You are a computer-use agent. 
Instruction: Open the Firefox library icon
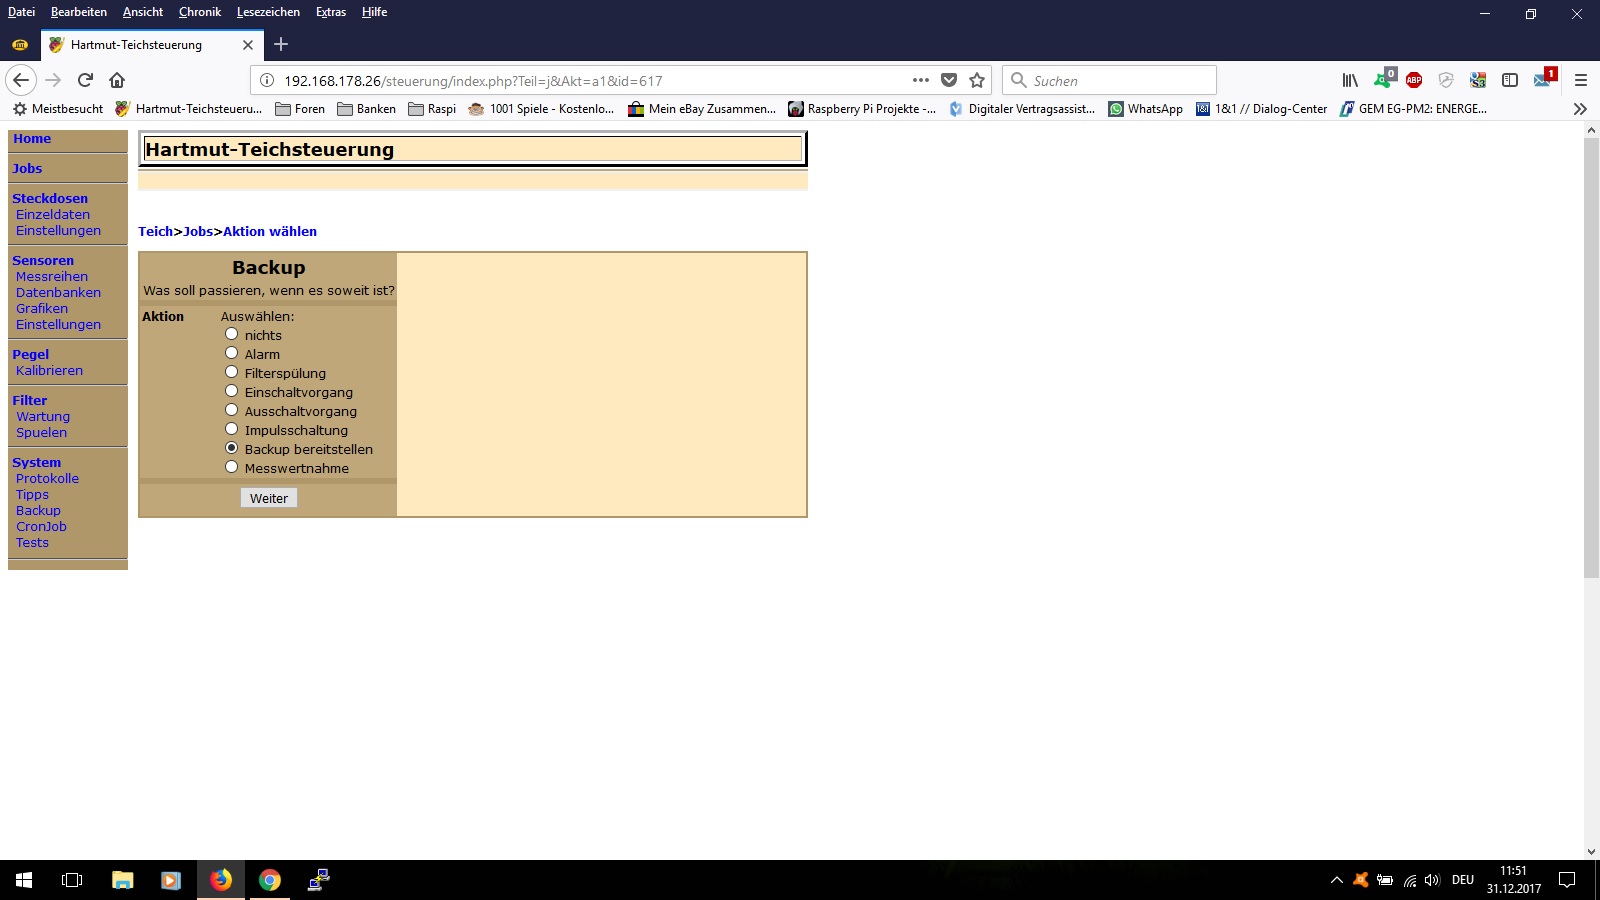point(1350,80)
